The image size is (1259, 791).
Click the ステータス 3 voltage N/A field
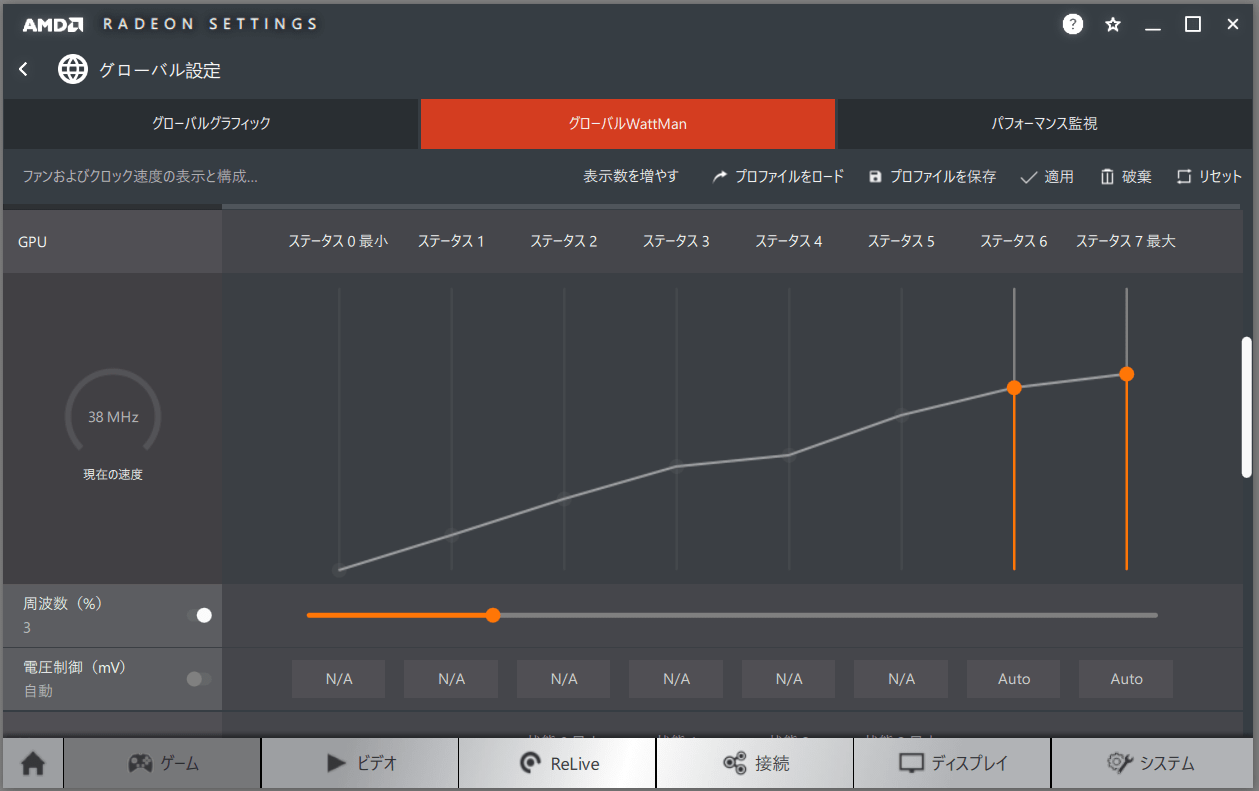pyautogui.click(x=676, y=679)
